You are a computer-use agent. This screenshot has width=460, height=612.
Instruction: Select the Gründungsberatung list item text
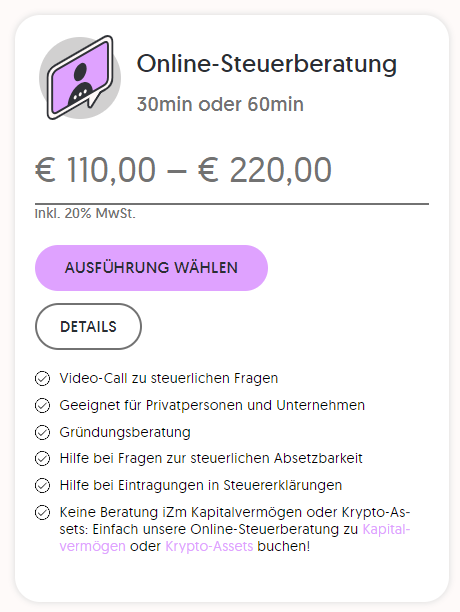125,432
